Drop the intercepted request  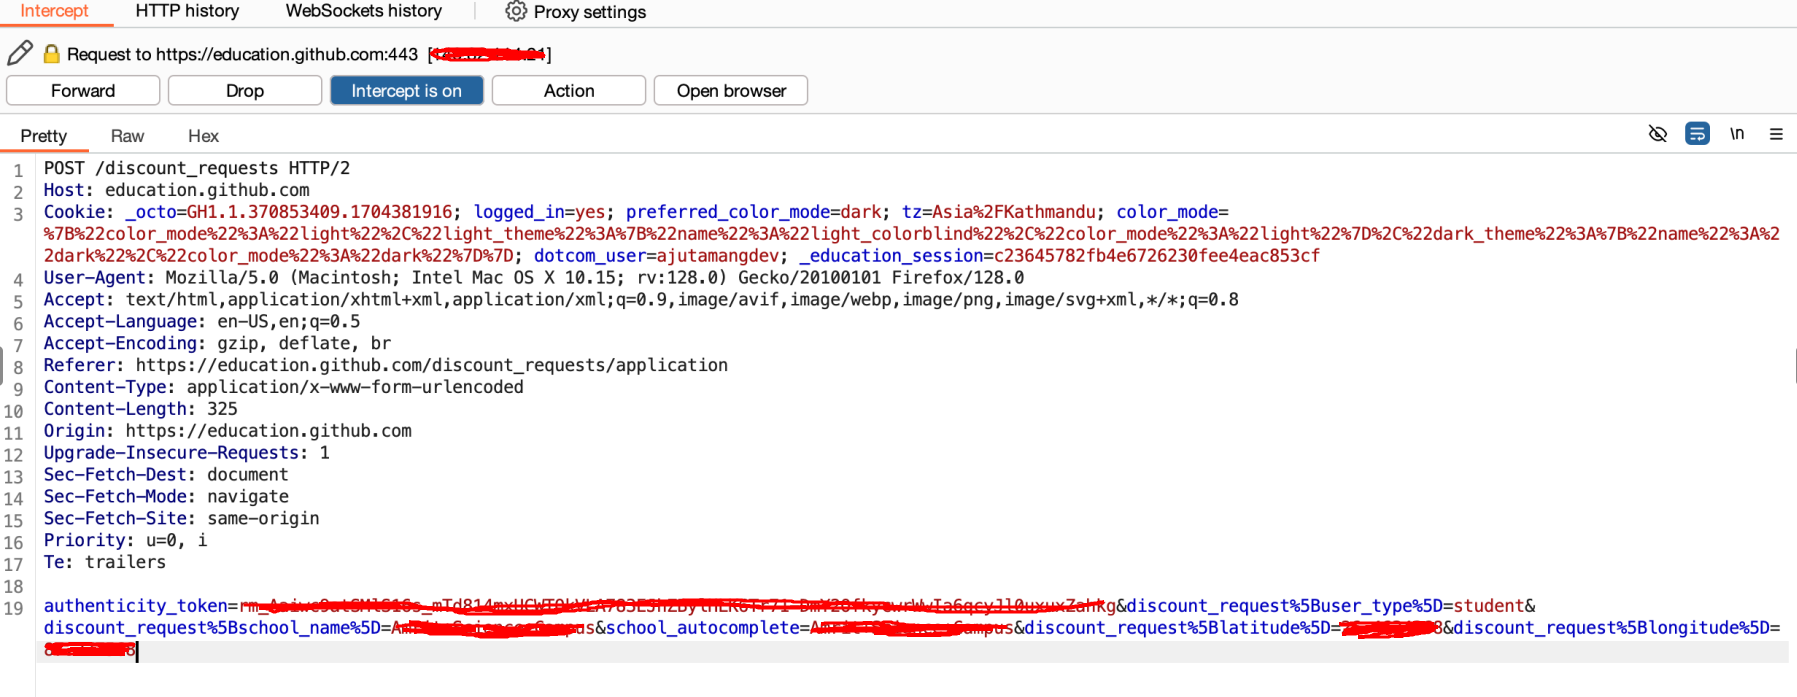pos(244,91)
